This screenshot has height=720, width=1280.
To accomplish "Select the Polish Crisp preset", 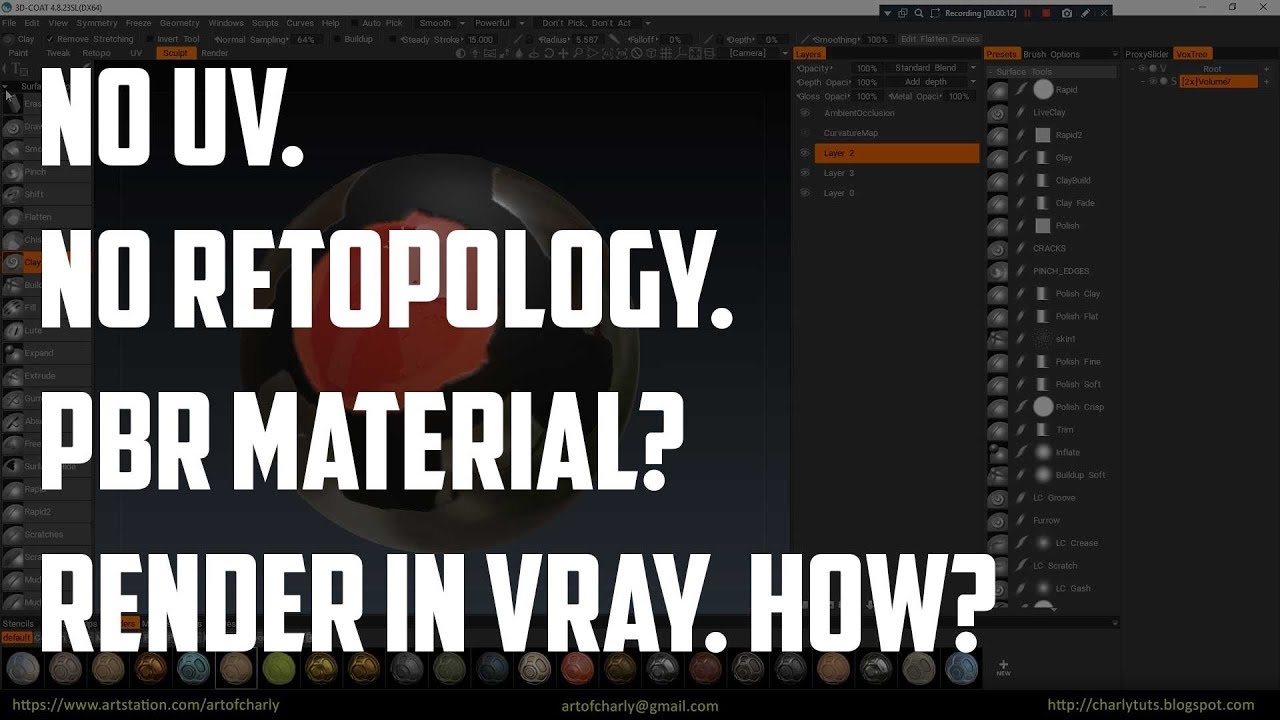I will 1079,407.
